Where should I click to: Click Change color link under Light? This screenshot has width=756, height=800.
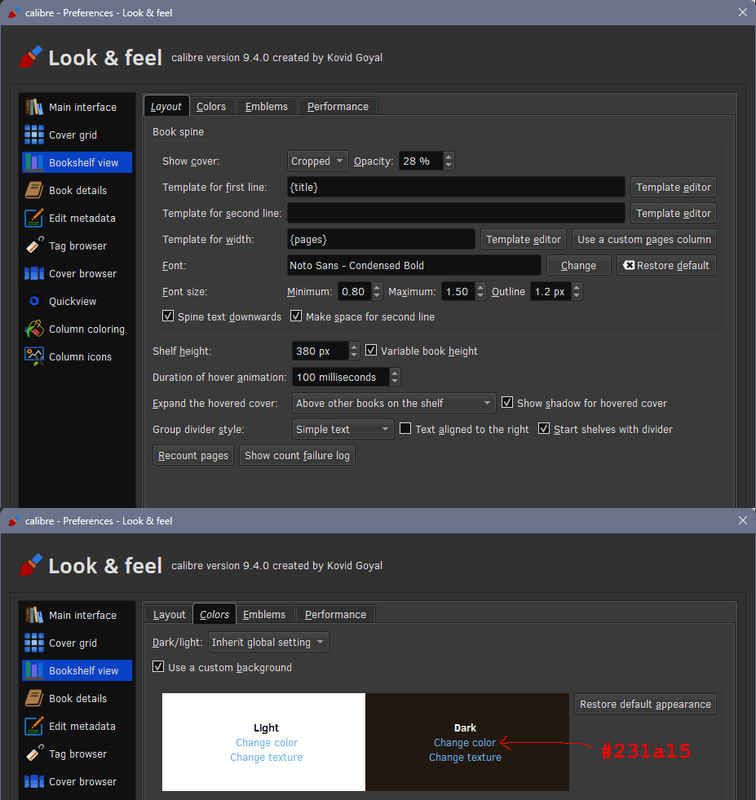(266, 742)
